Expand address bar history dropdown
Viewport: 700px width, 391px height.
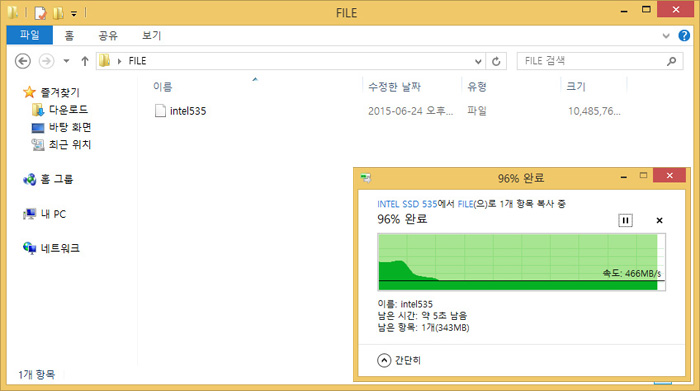478,61
